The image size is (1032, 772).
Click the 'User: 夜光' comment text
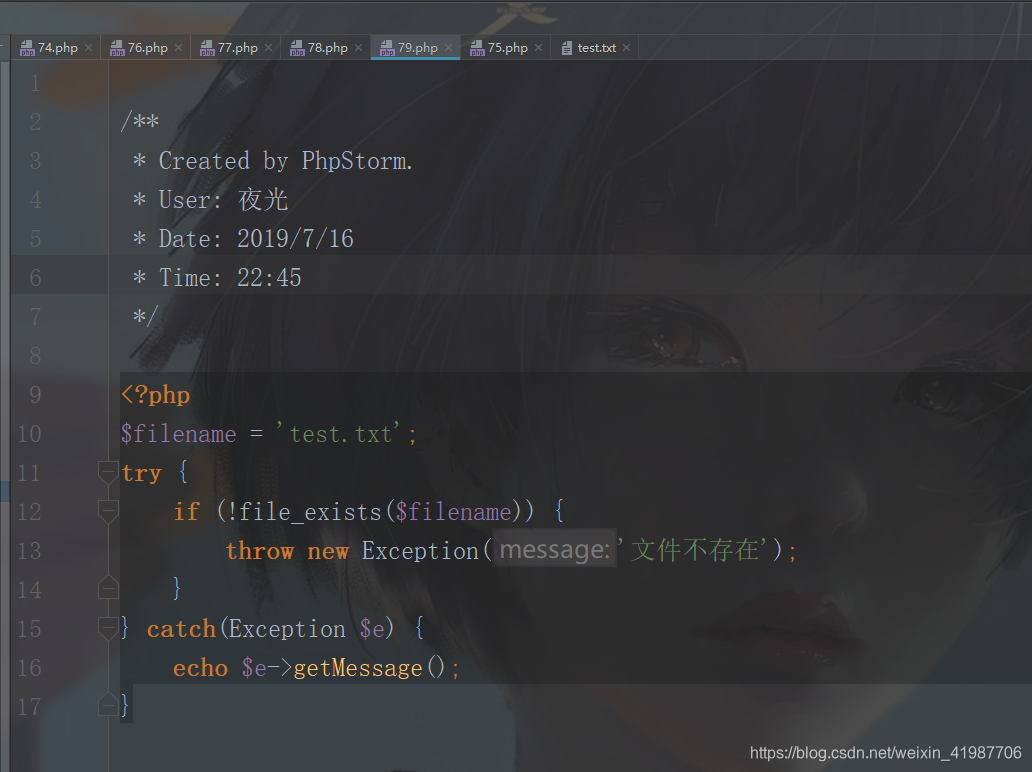point(223,199)
